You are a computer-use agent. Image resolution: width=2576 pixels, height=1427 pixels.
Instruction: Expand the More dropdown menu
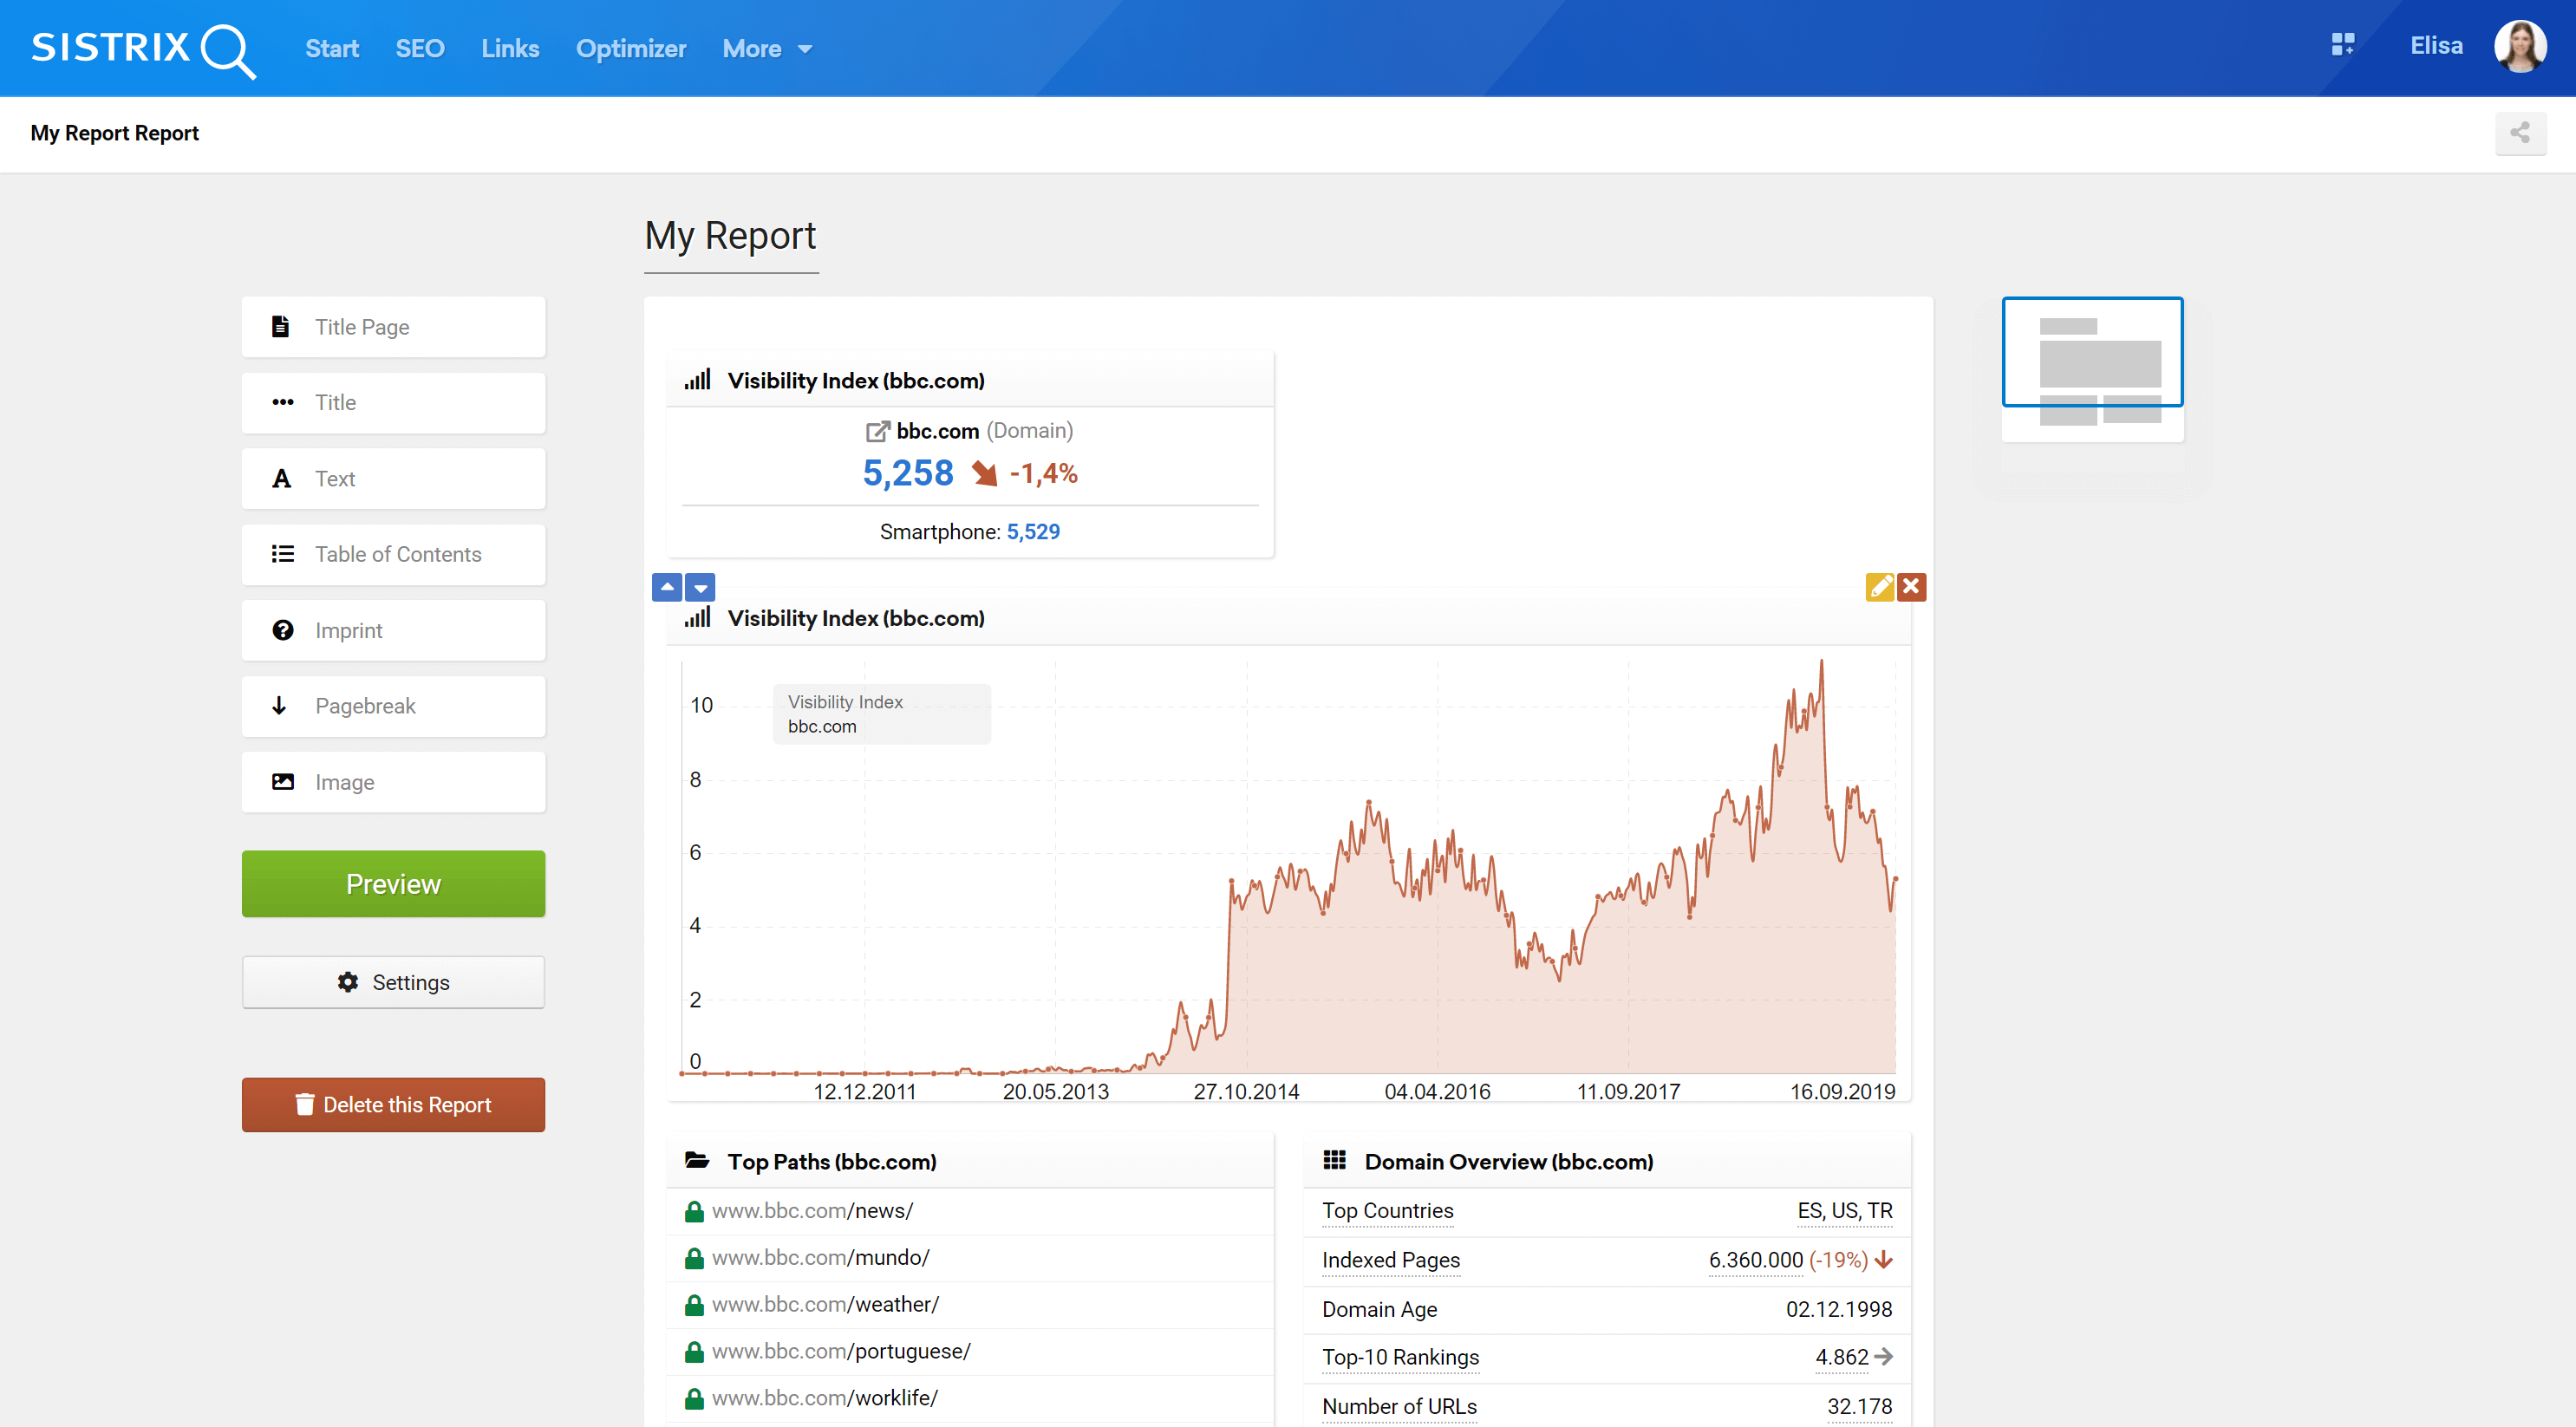click(x=767, y=49)
